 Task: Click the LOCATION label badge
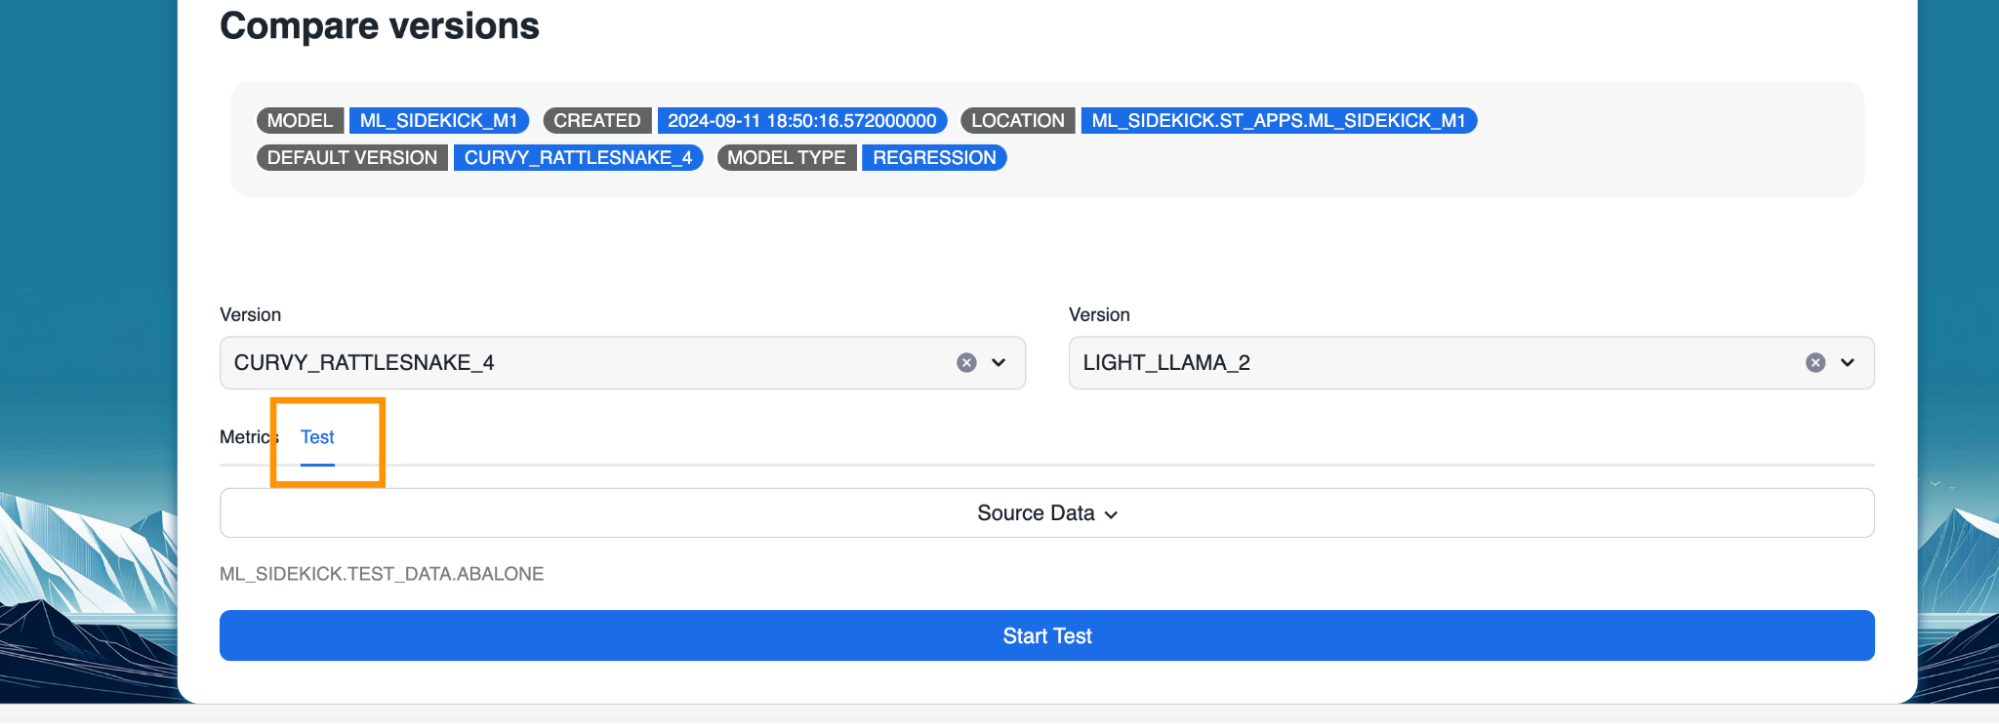click(1017, 121)
